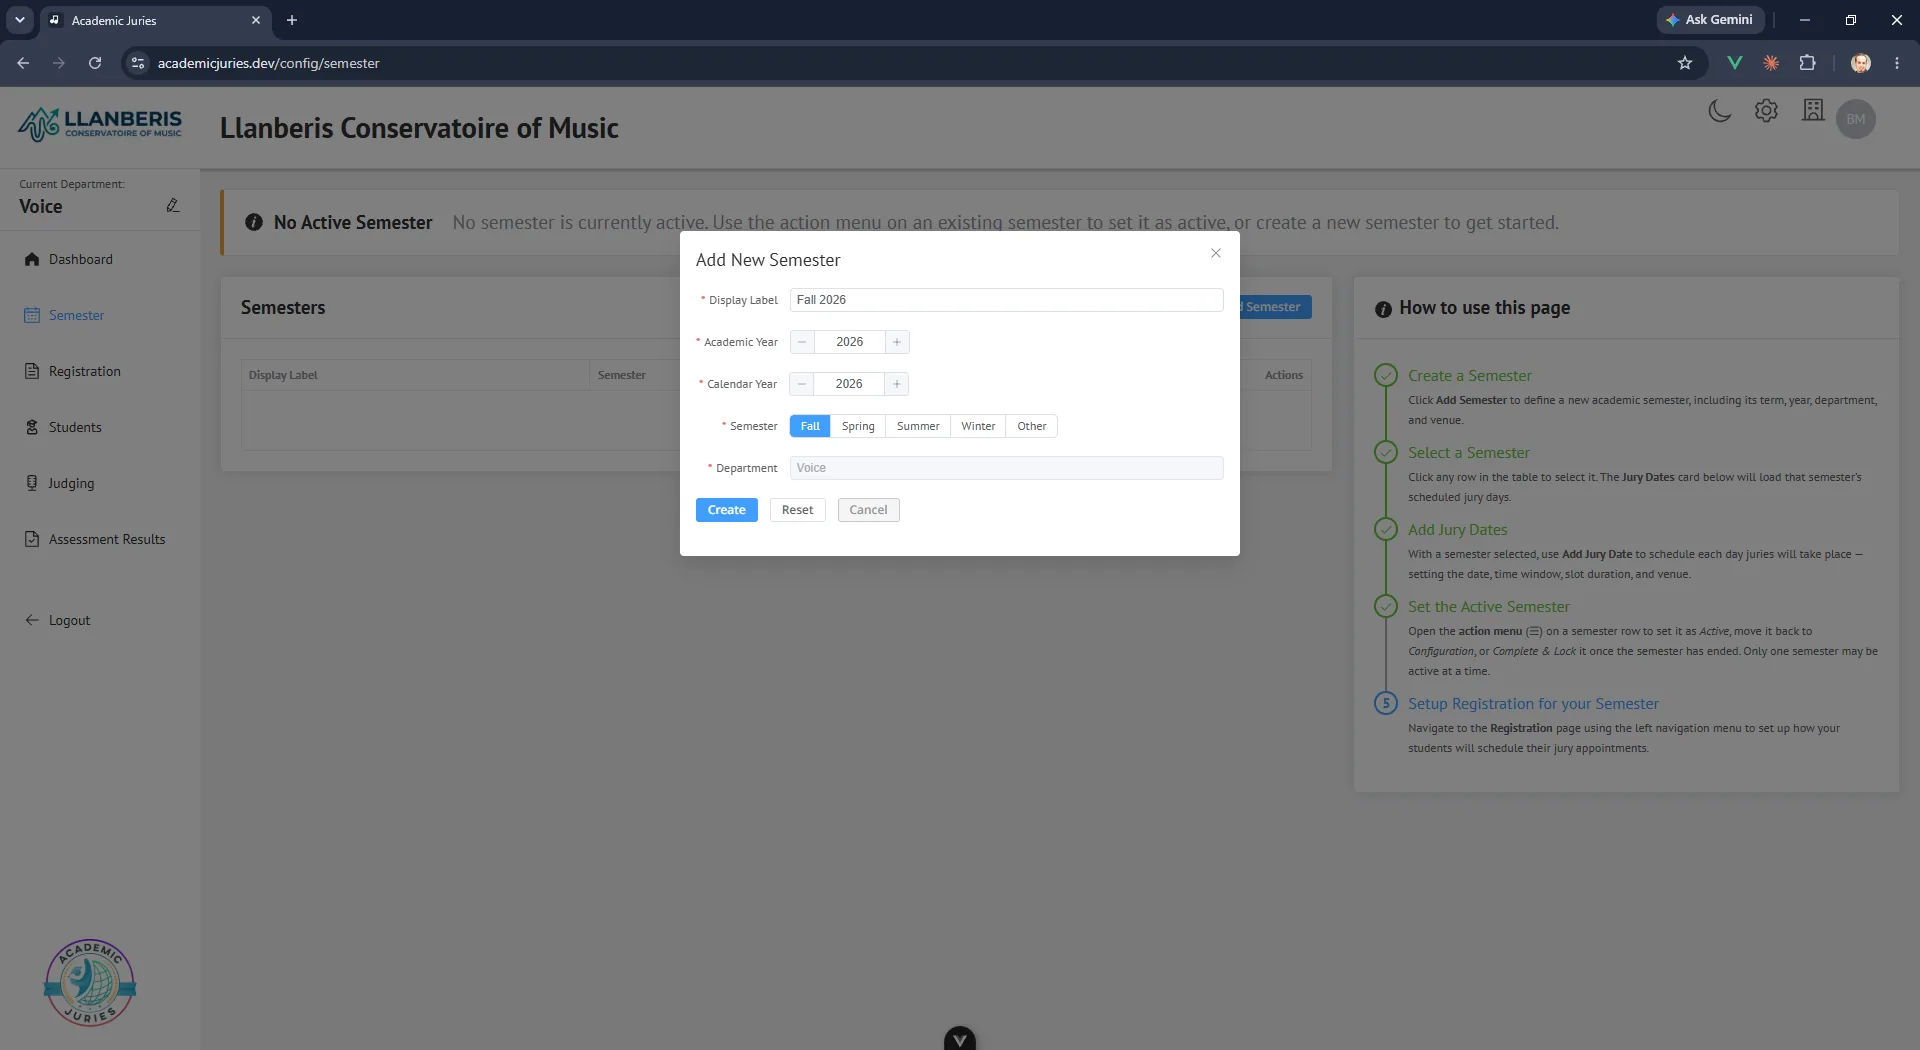Image resolution: width=1920 pixels, height=1050 pixels.
Task: Click the Create button
Action: 727,510
